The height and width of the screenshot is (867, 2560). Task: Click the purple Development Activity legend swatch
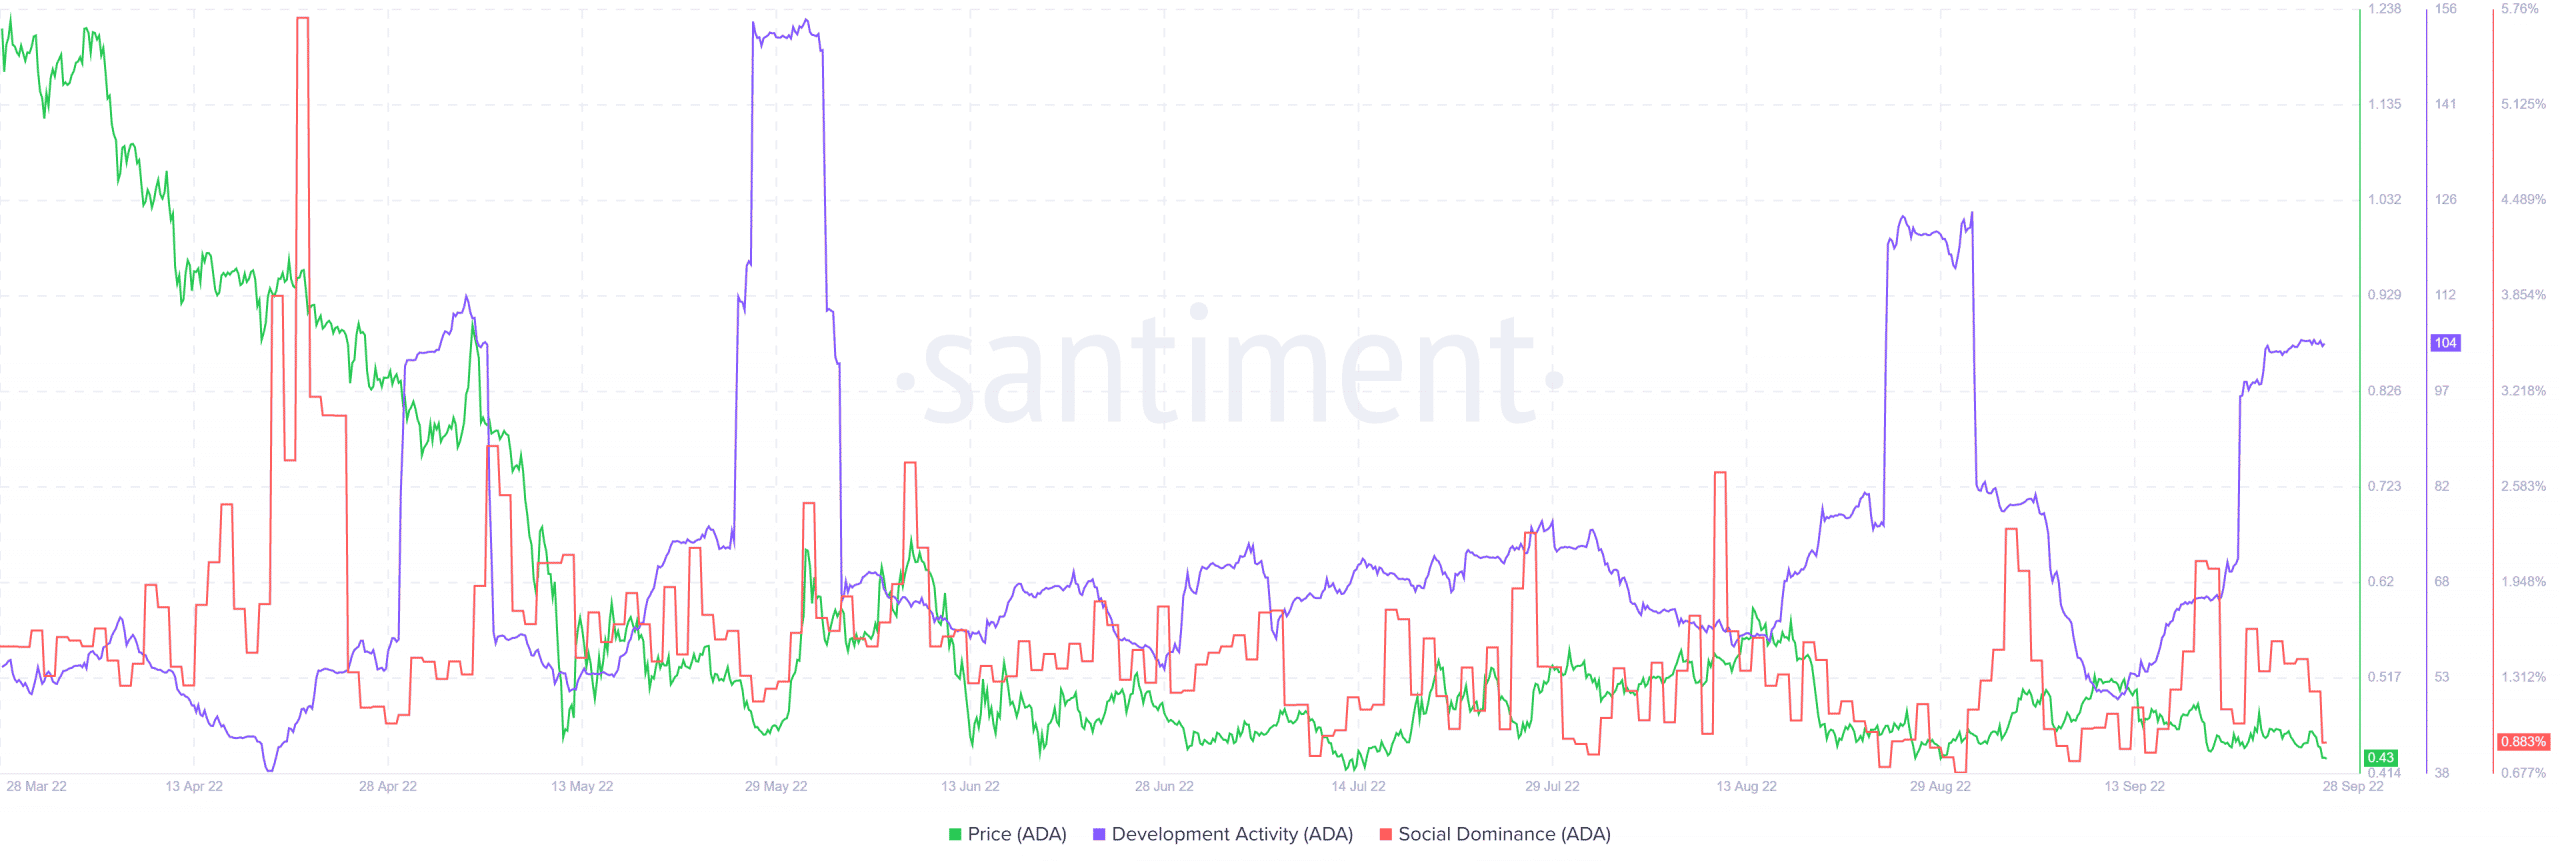[1099, 834]
